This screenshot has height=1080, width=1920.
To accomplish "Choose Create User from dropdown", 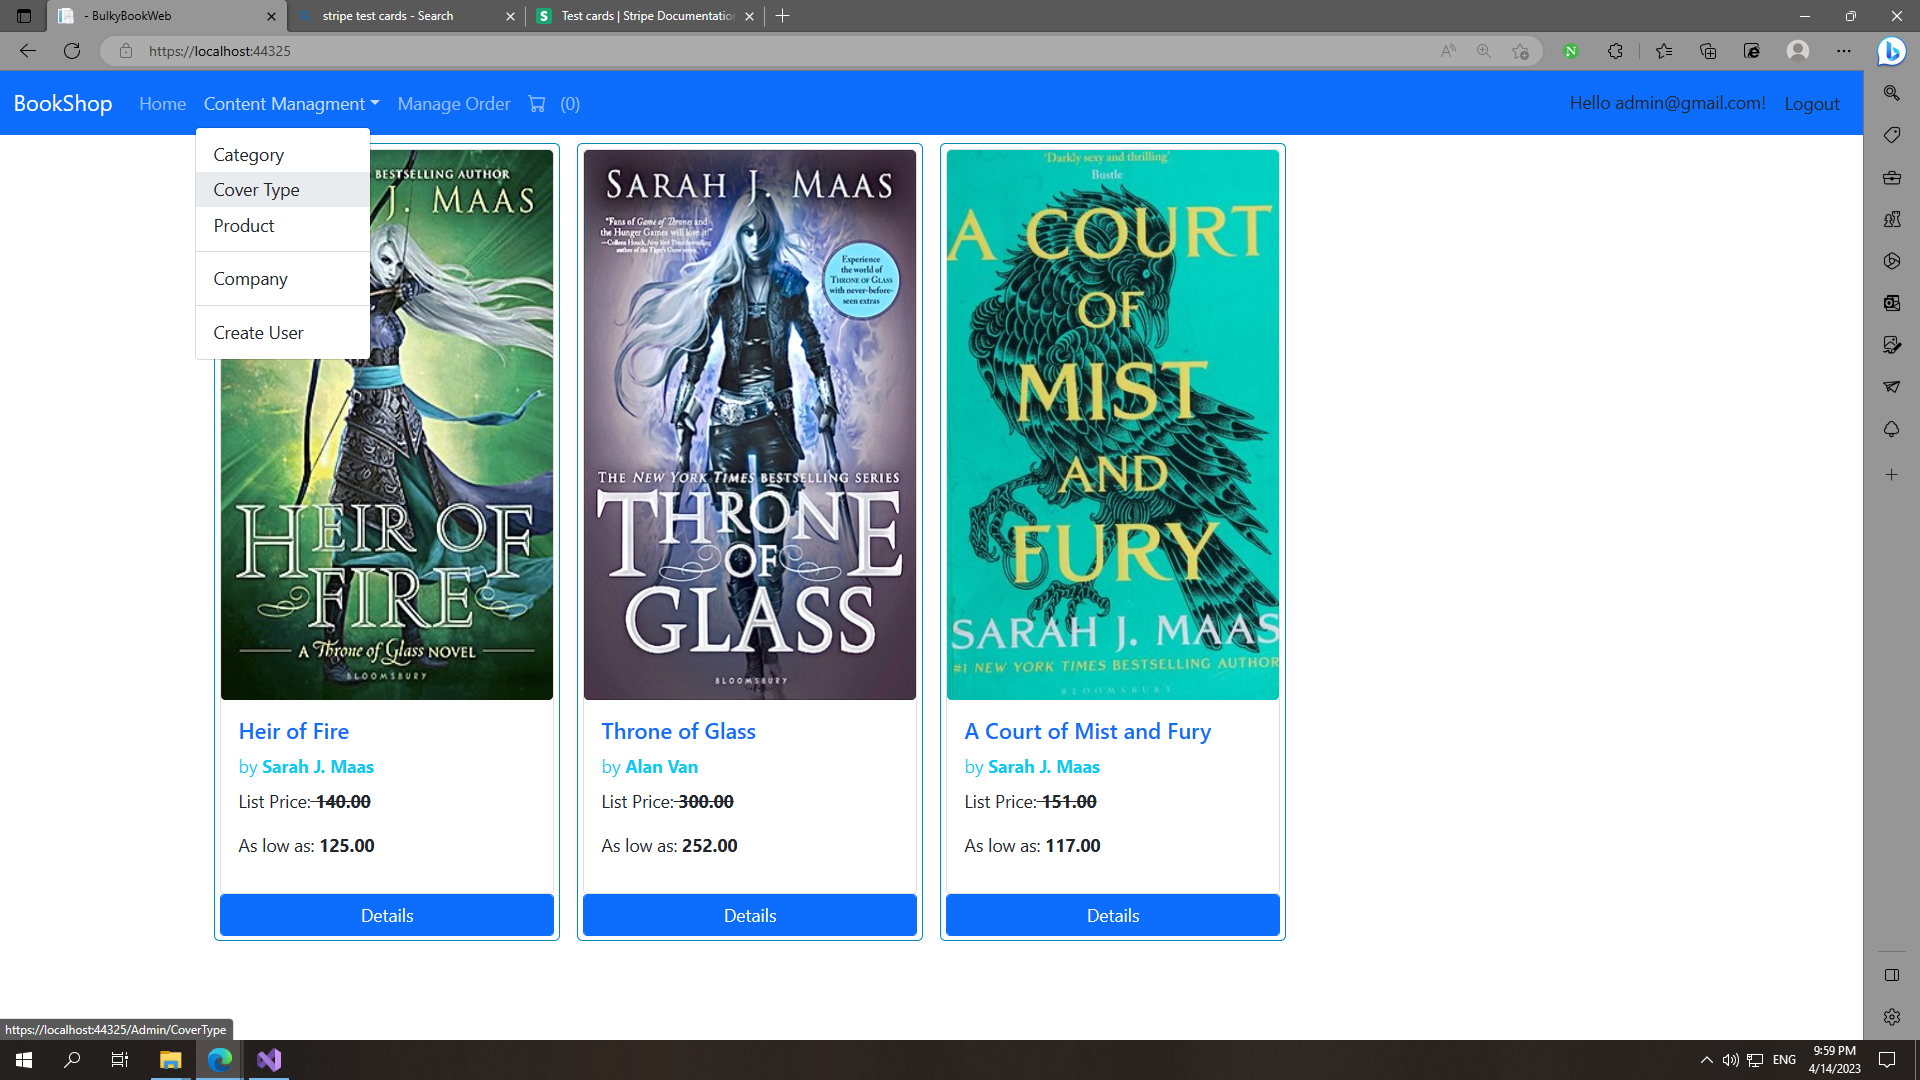I will (x=258, y=333).
